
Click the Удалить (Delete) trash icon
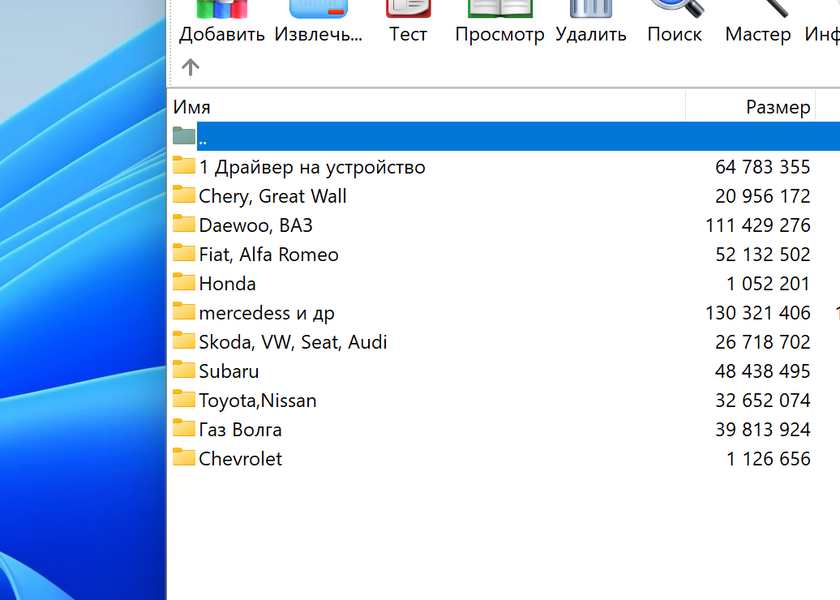pyautogui.click(x=591, y=9)
